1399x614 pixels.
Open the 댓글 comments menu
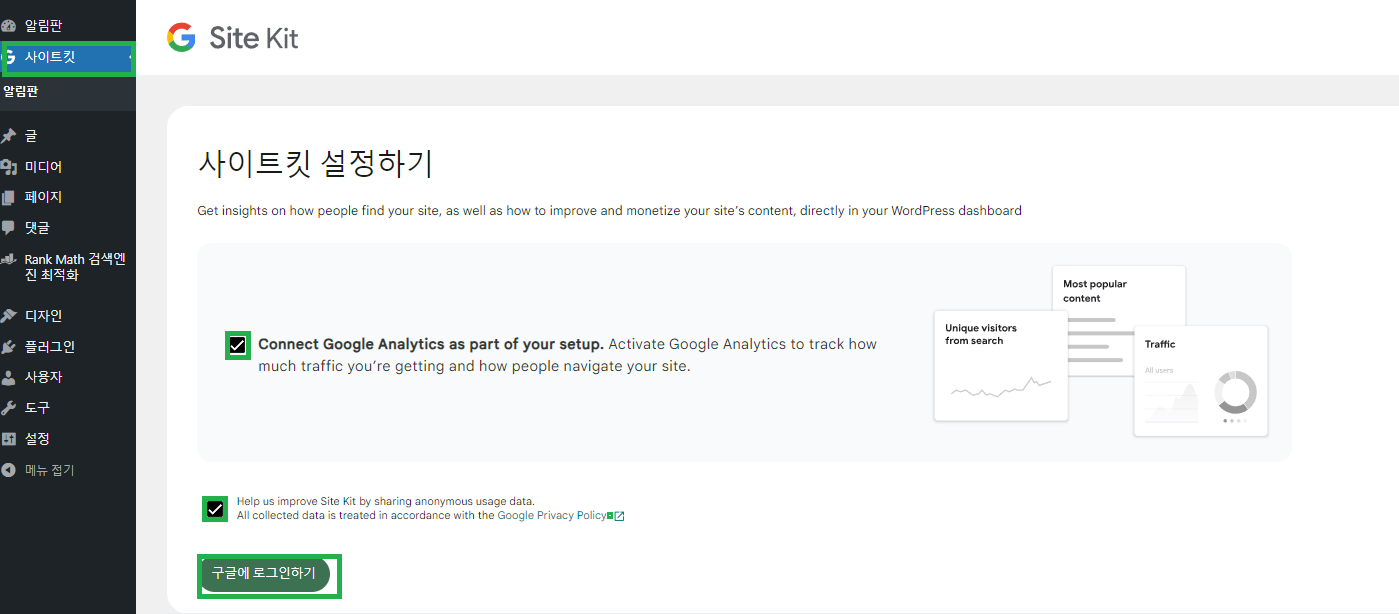(68, 227)
